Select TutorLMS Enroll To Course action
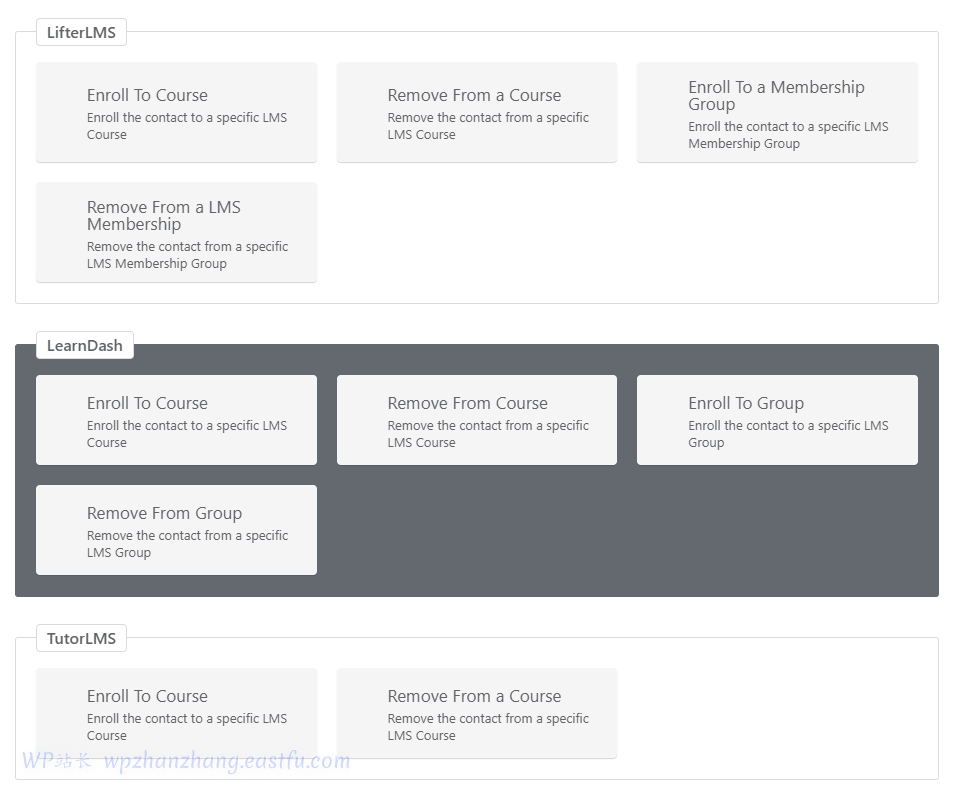954x792 pixels. coord(176,713)
